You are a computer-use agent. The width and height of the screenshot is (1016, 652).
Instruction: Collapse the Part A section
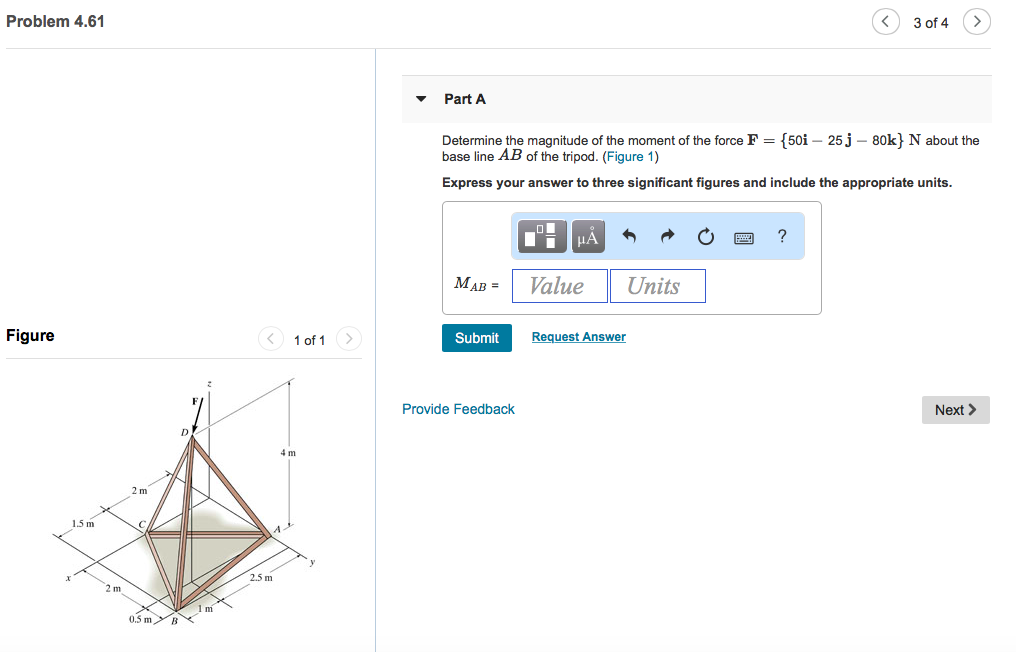(x=421, y=99)
